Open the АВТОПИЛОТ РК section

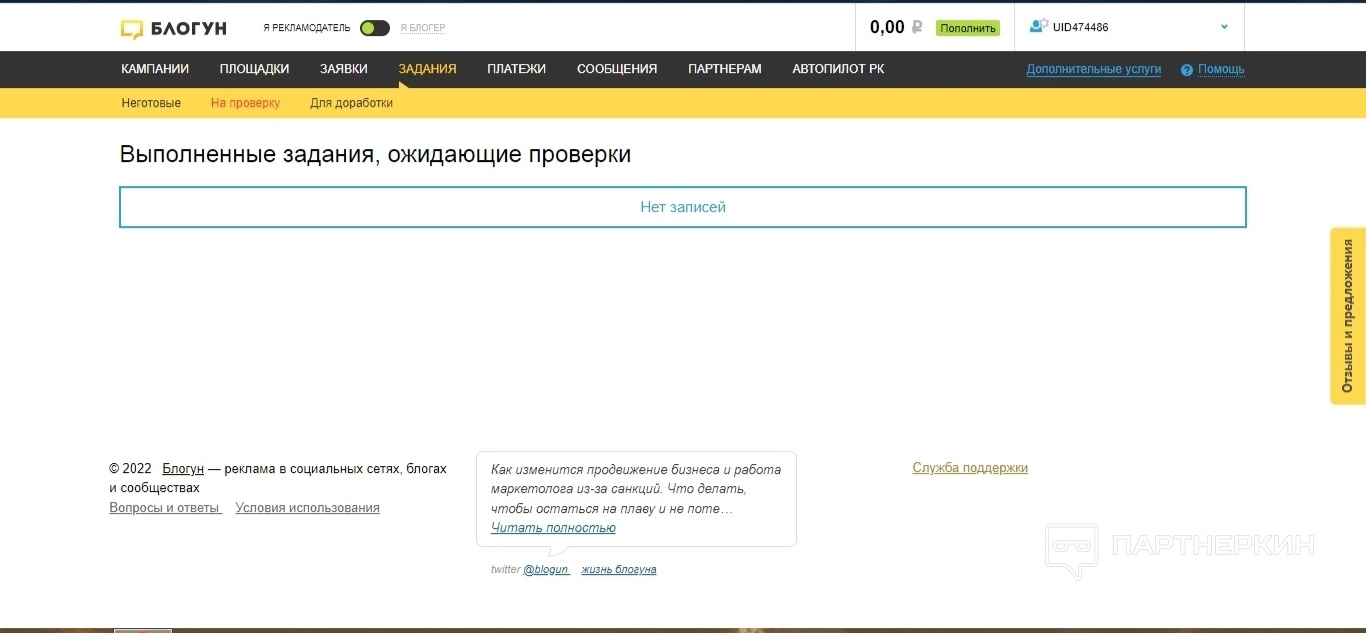pos(837,69)
